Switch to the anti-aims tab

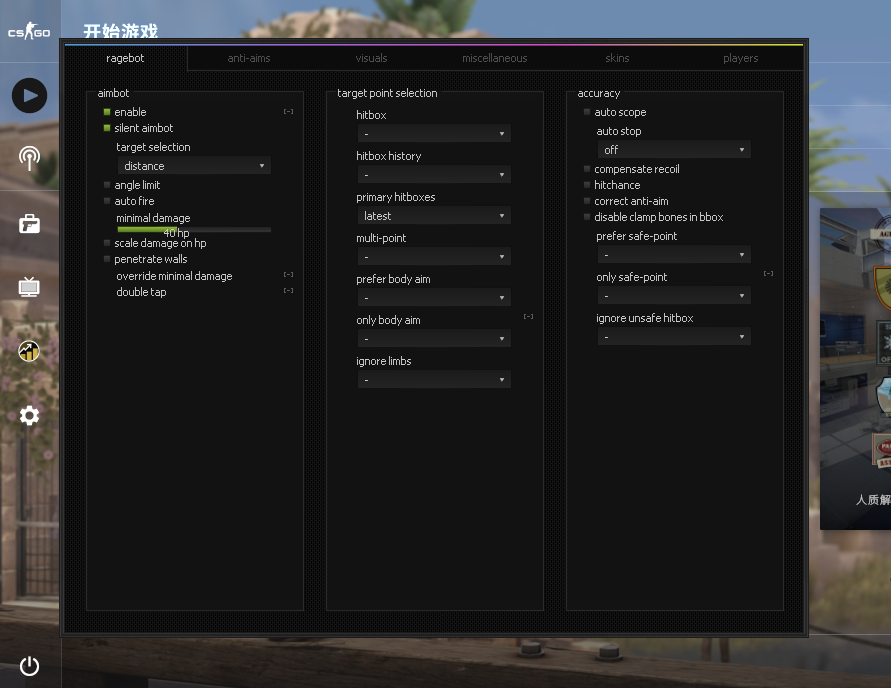tap(249, 58)
